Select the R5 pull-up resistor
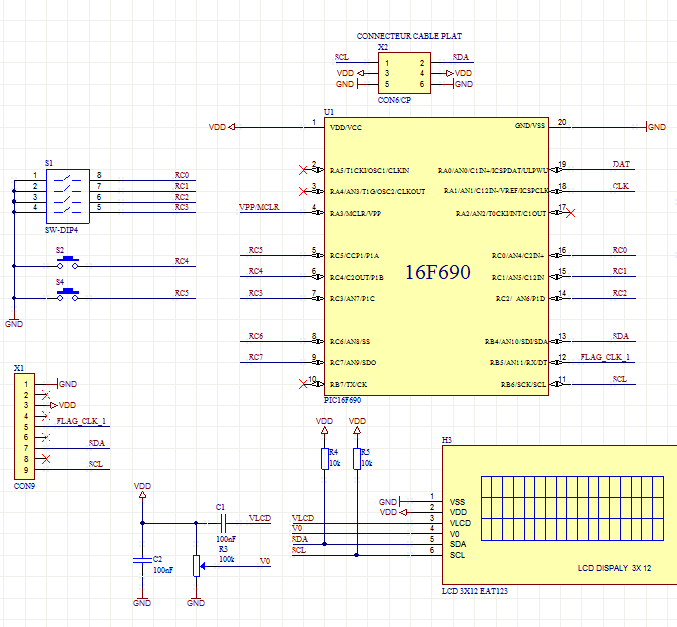 point(357,459)
